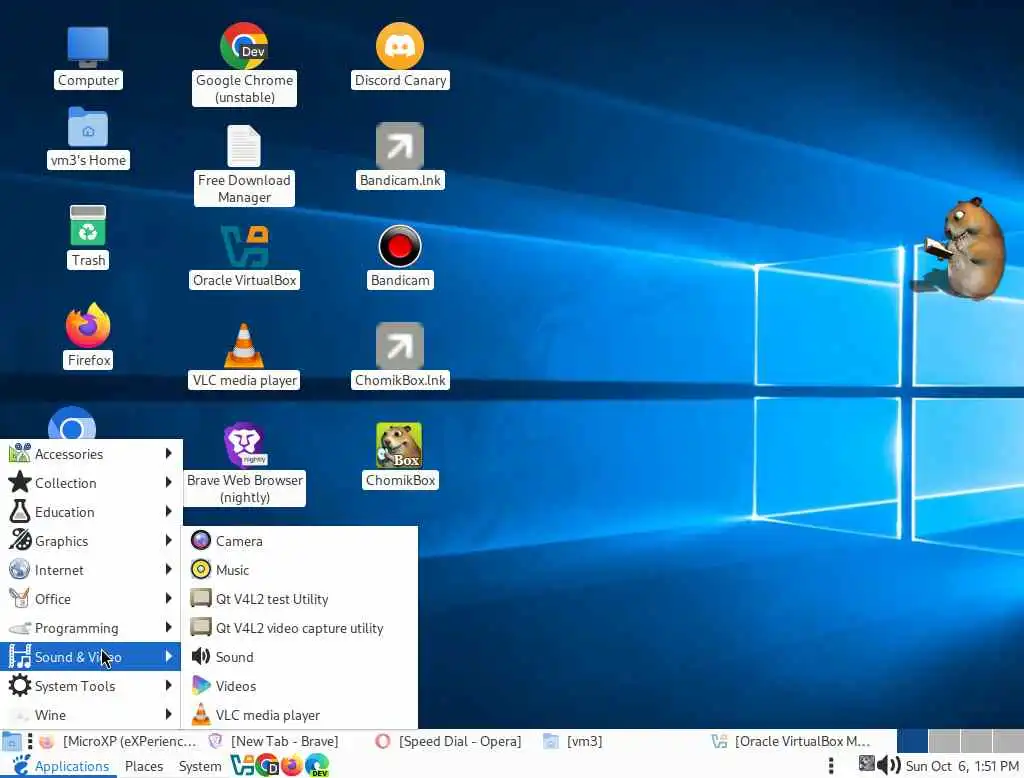1024x778 pixels.
Task: Launch Camera from the Sound & Video menu
Action: [x=300, y=541]
